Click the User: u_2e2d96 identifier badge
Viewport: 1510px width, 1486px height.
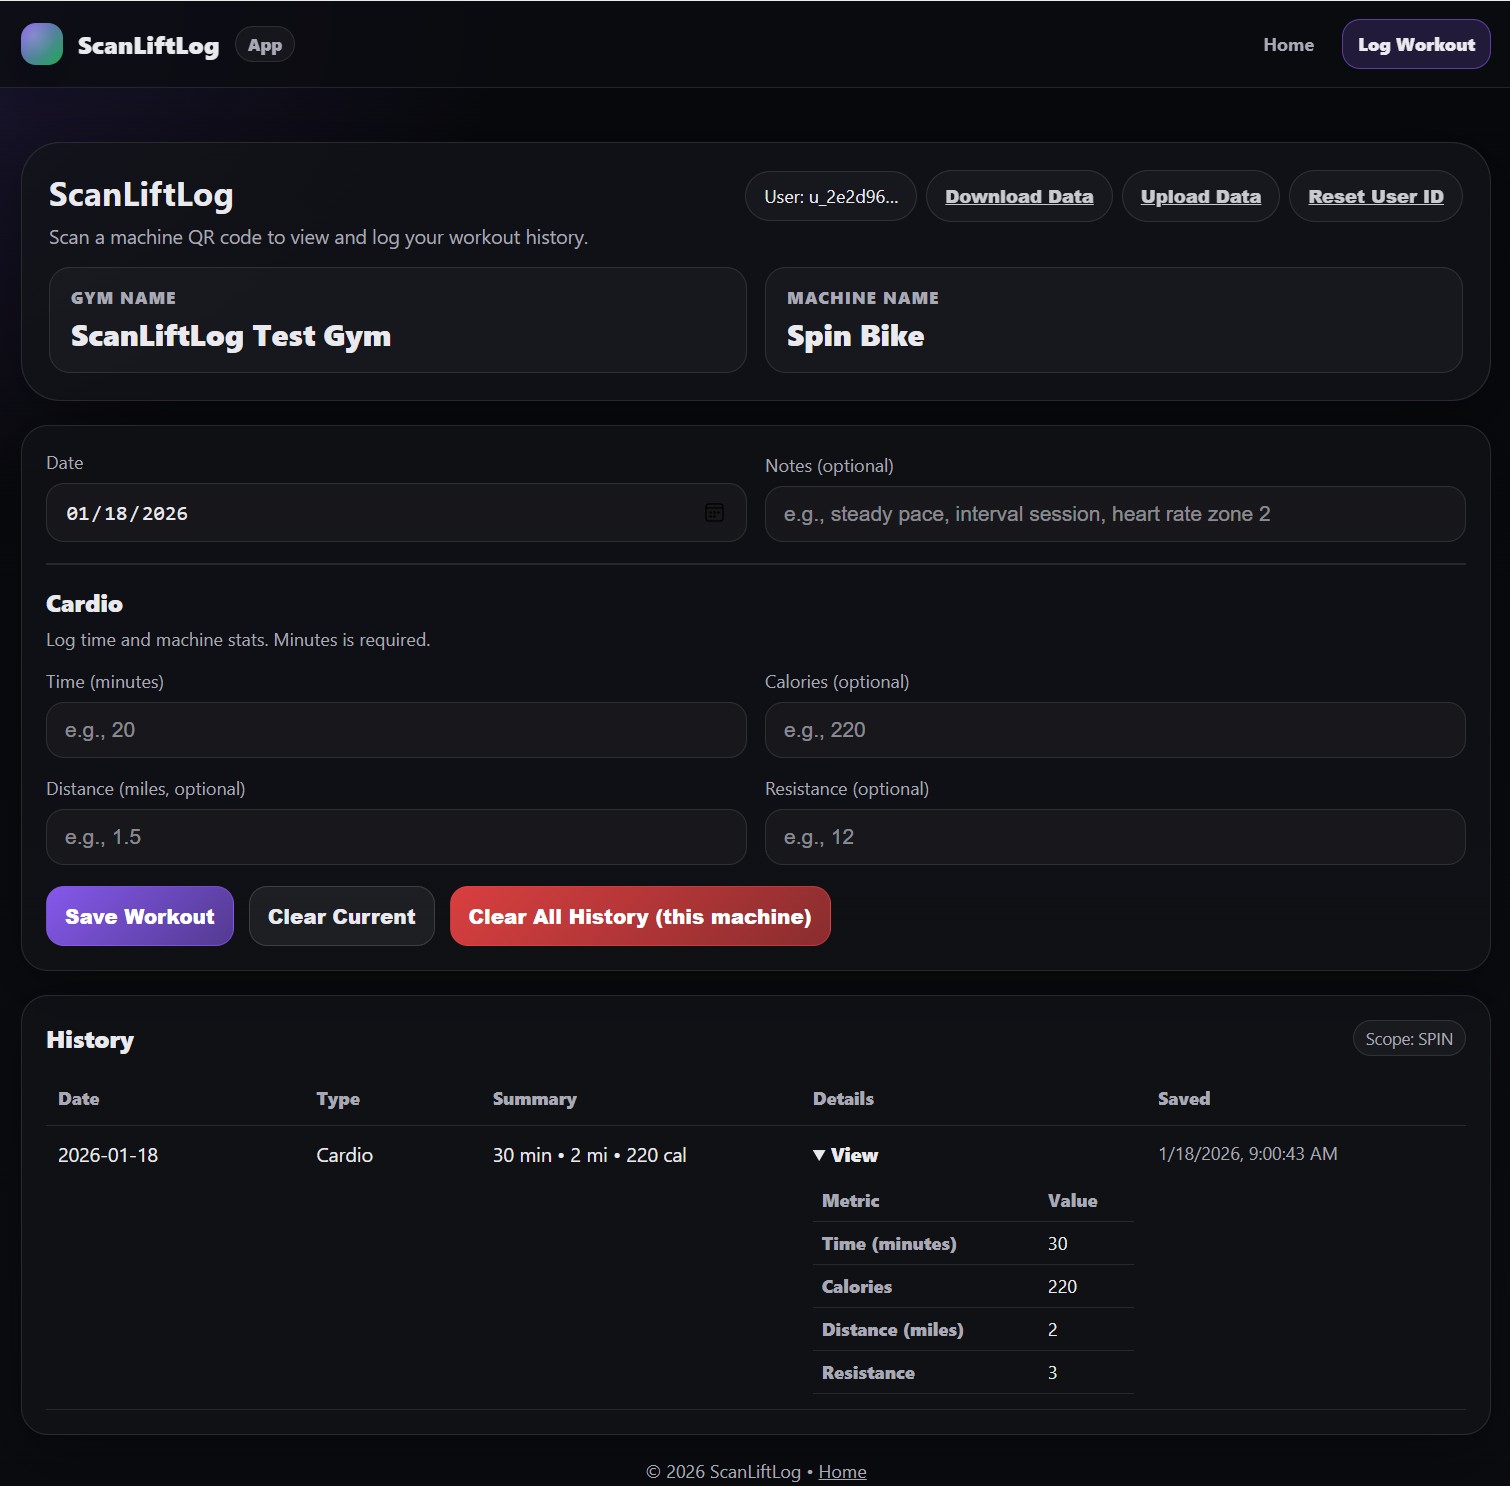click(x=830, y=196)
